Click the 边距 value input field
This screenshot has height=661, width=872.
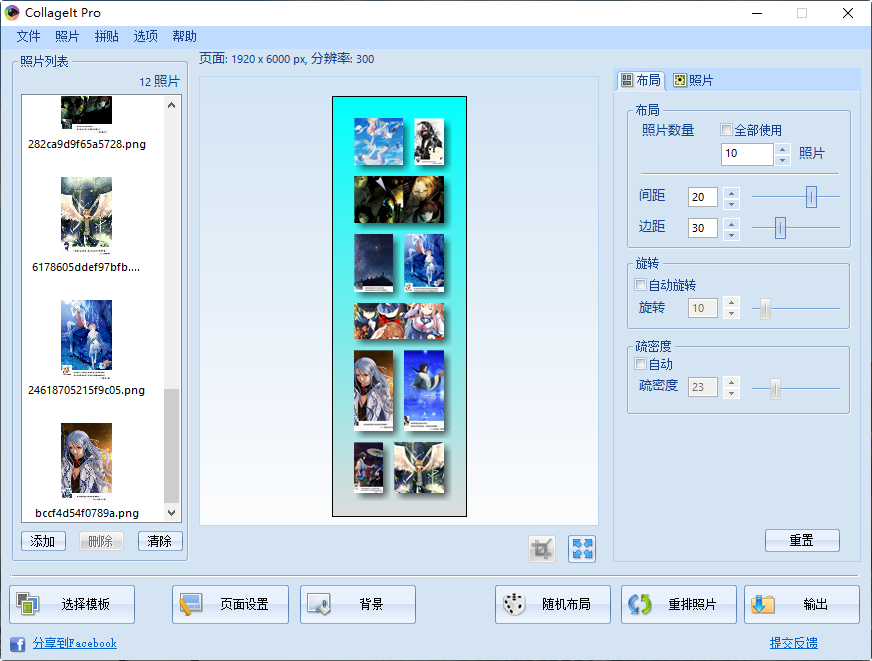(x=702, y=228)
